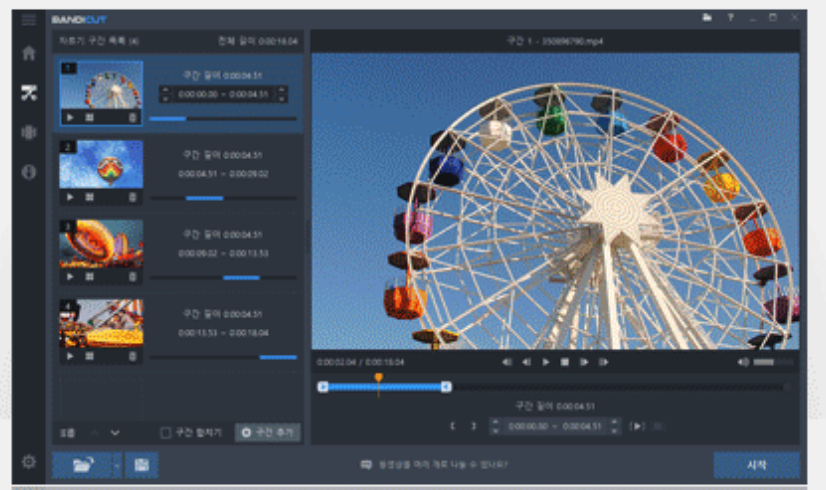Viewport: 826px width, 490px height.
Task: Open a video file with folder button
Action: click(82, 465)
